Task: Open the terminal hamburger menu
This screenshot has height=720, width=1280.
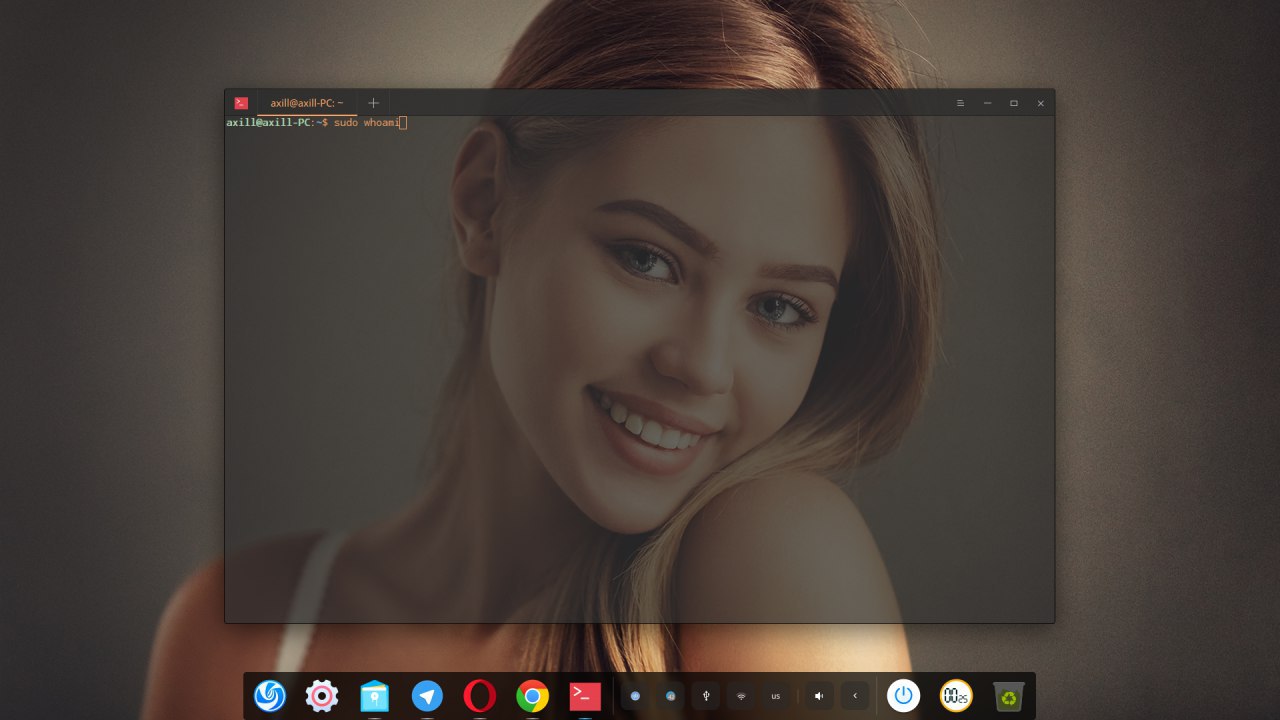Action: (x=960, y=103)
